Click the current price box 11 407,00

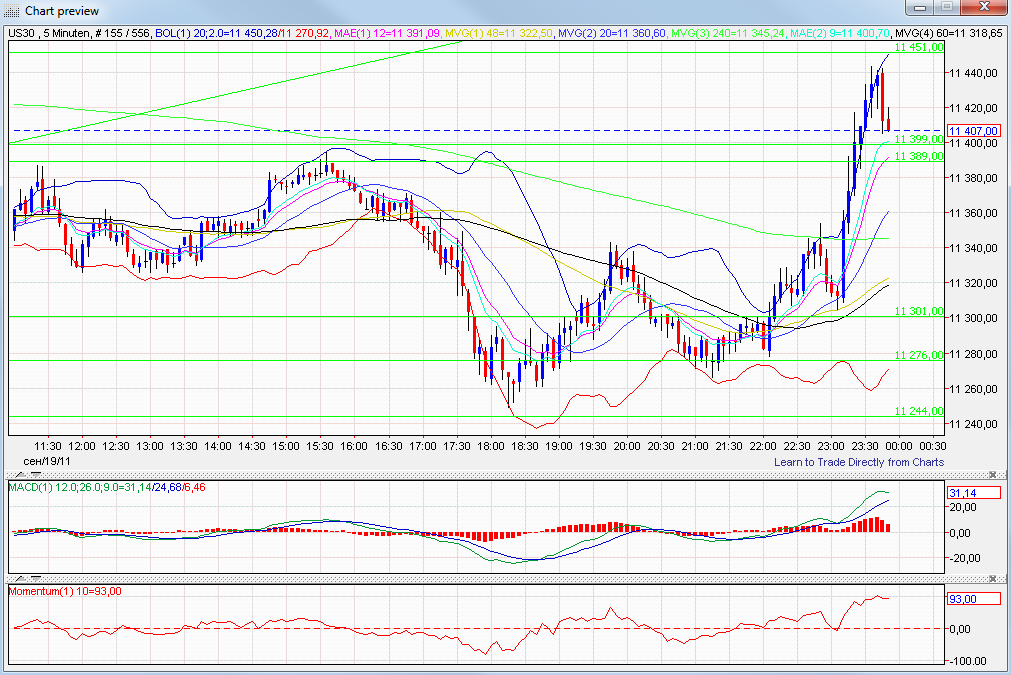(x=974, y=131)
